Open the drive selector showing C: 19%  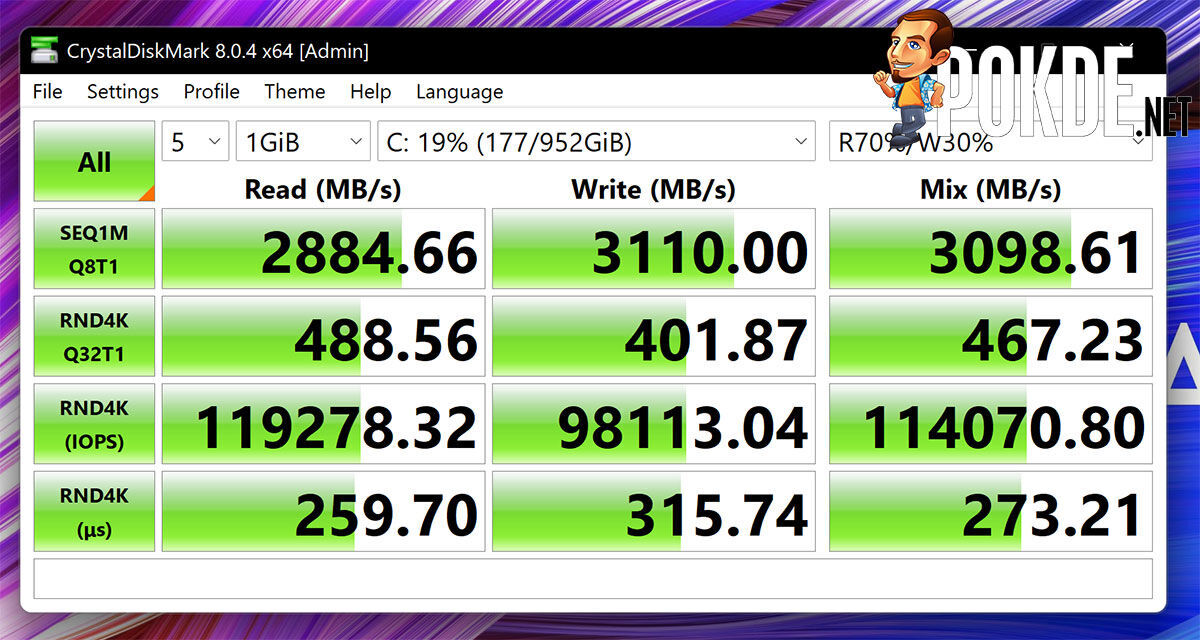coord(596,142)
